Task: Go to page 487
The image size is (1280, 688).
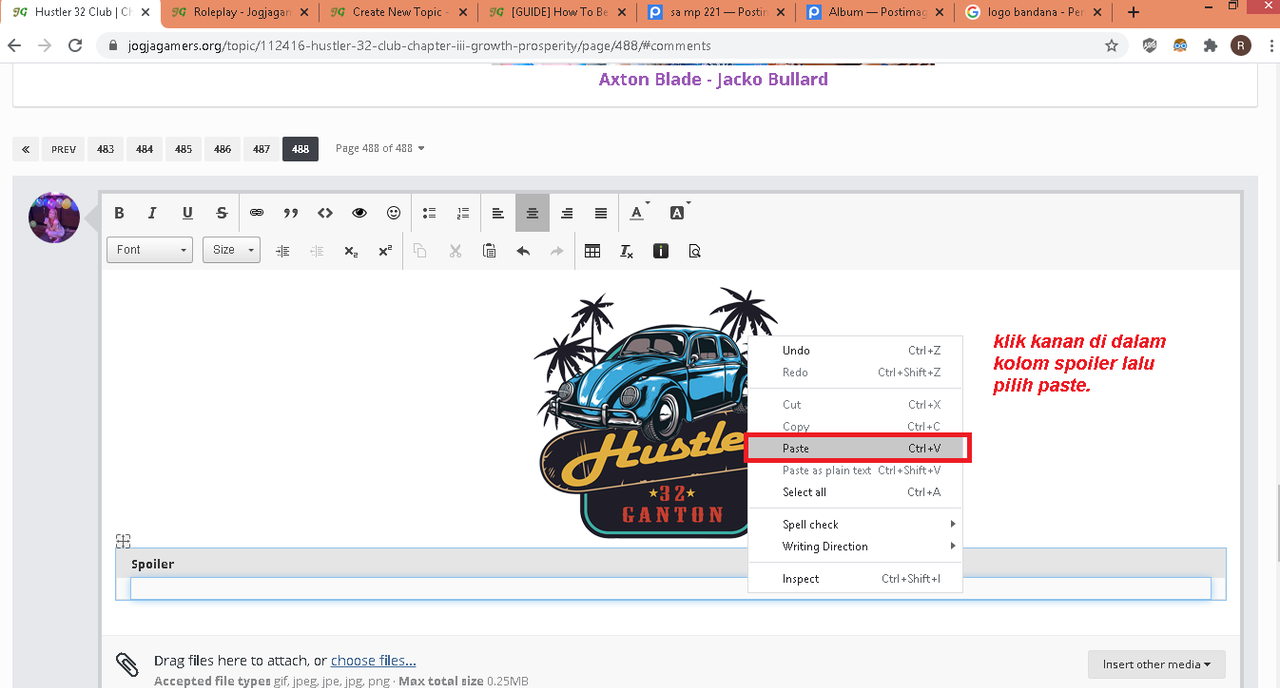Action: 261,149
